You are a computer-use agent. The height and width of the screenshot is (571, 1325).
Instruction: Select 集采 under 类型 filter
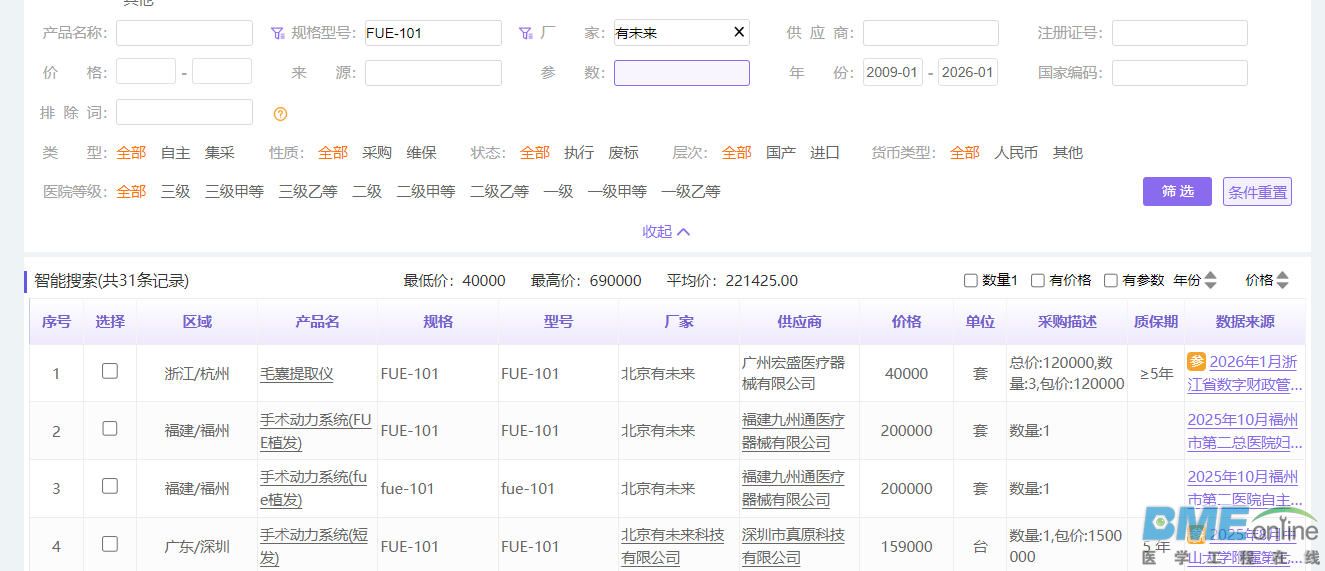(220, 153)
